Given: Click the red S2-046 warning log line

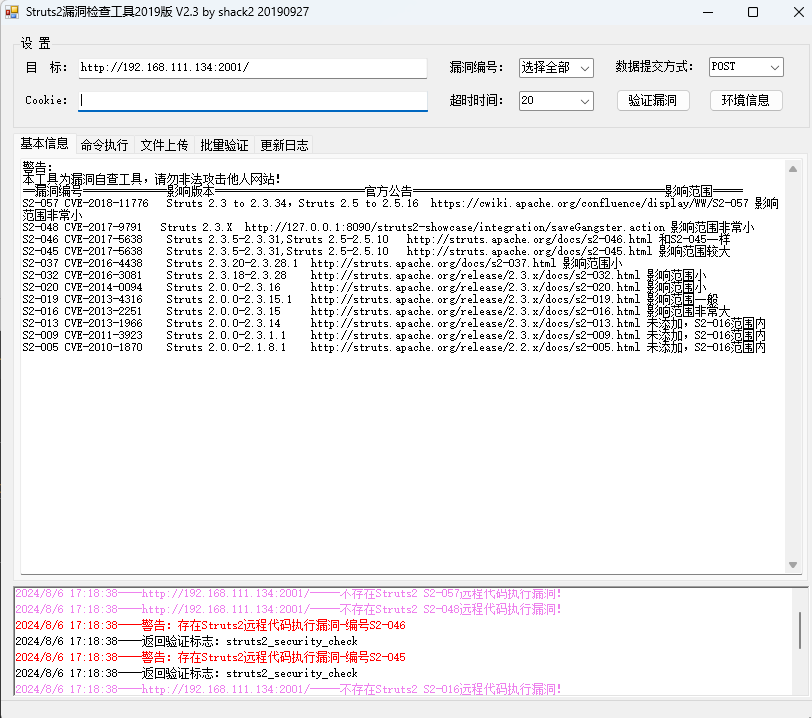Looking at the screenshot, I should (x=210, y=625).
